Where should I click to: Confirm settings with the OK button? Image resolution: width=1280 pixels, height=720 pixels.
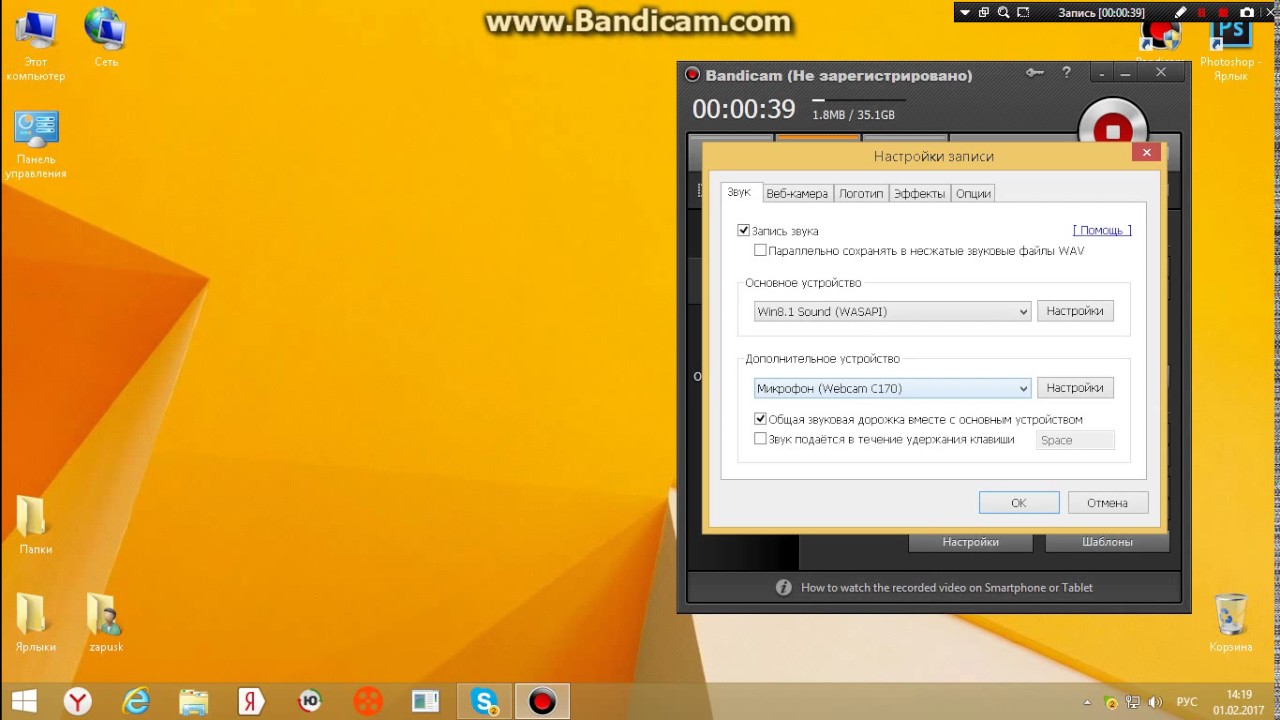(1019, 503)
